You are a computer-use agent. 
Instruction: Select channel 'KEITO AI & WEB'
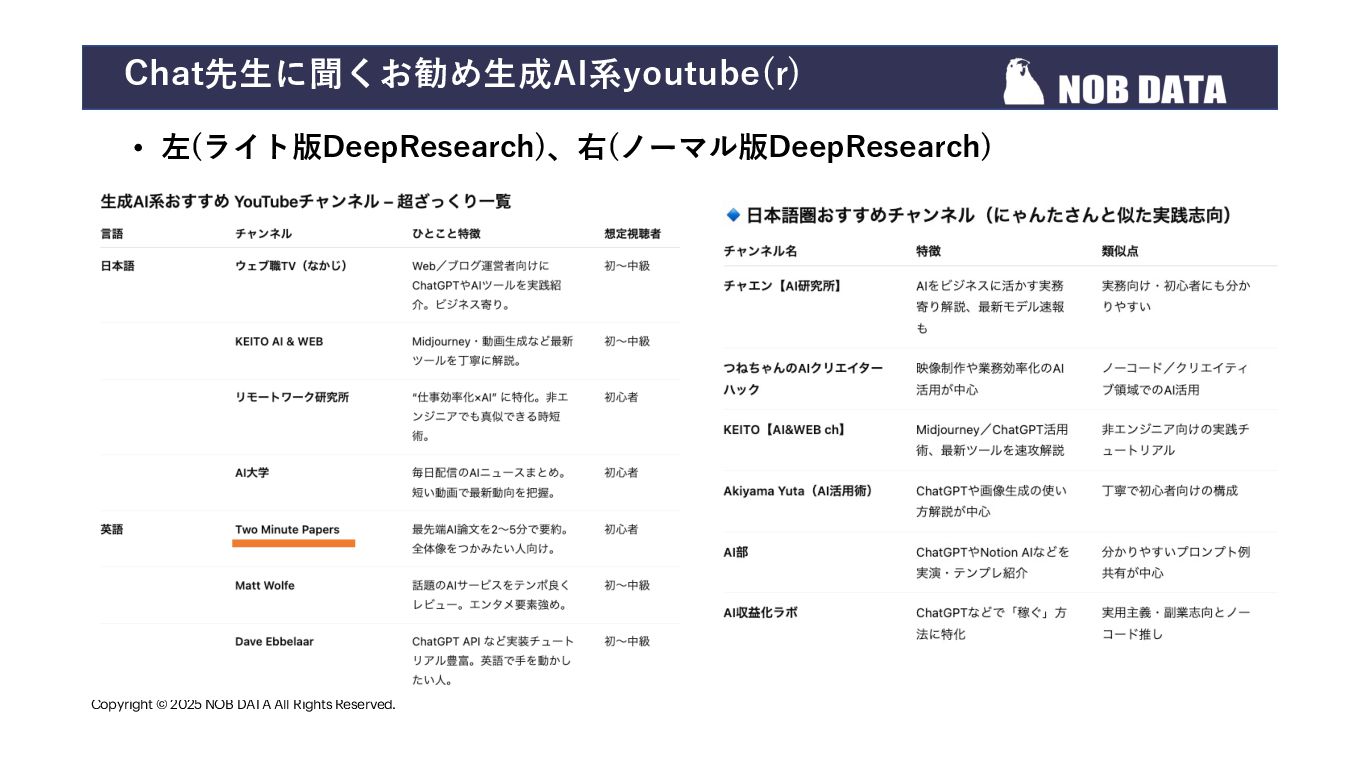(x=279, y=341)
